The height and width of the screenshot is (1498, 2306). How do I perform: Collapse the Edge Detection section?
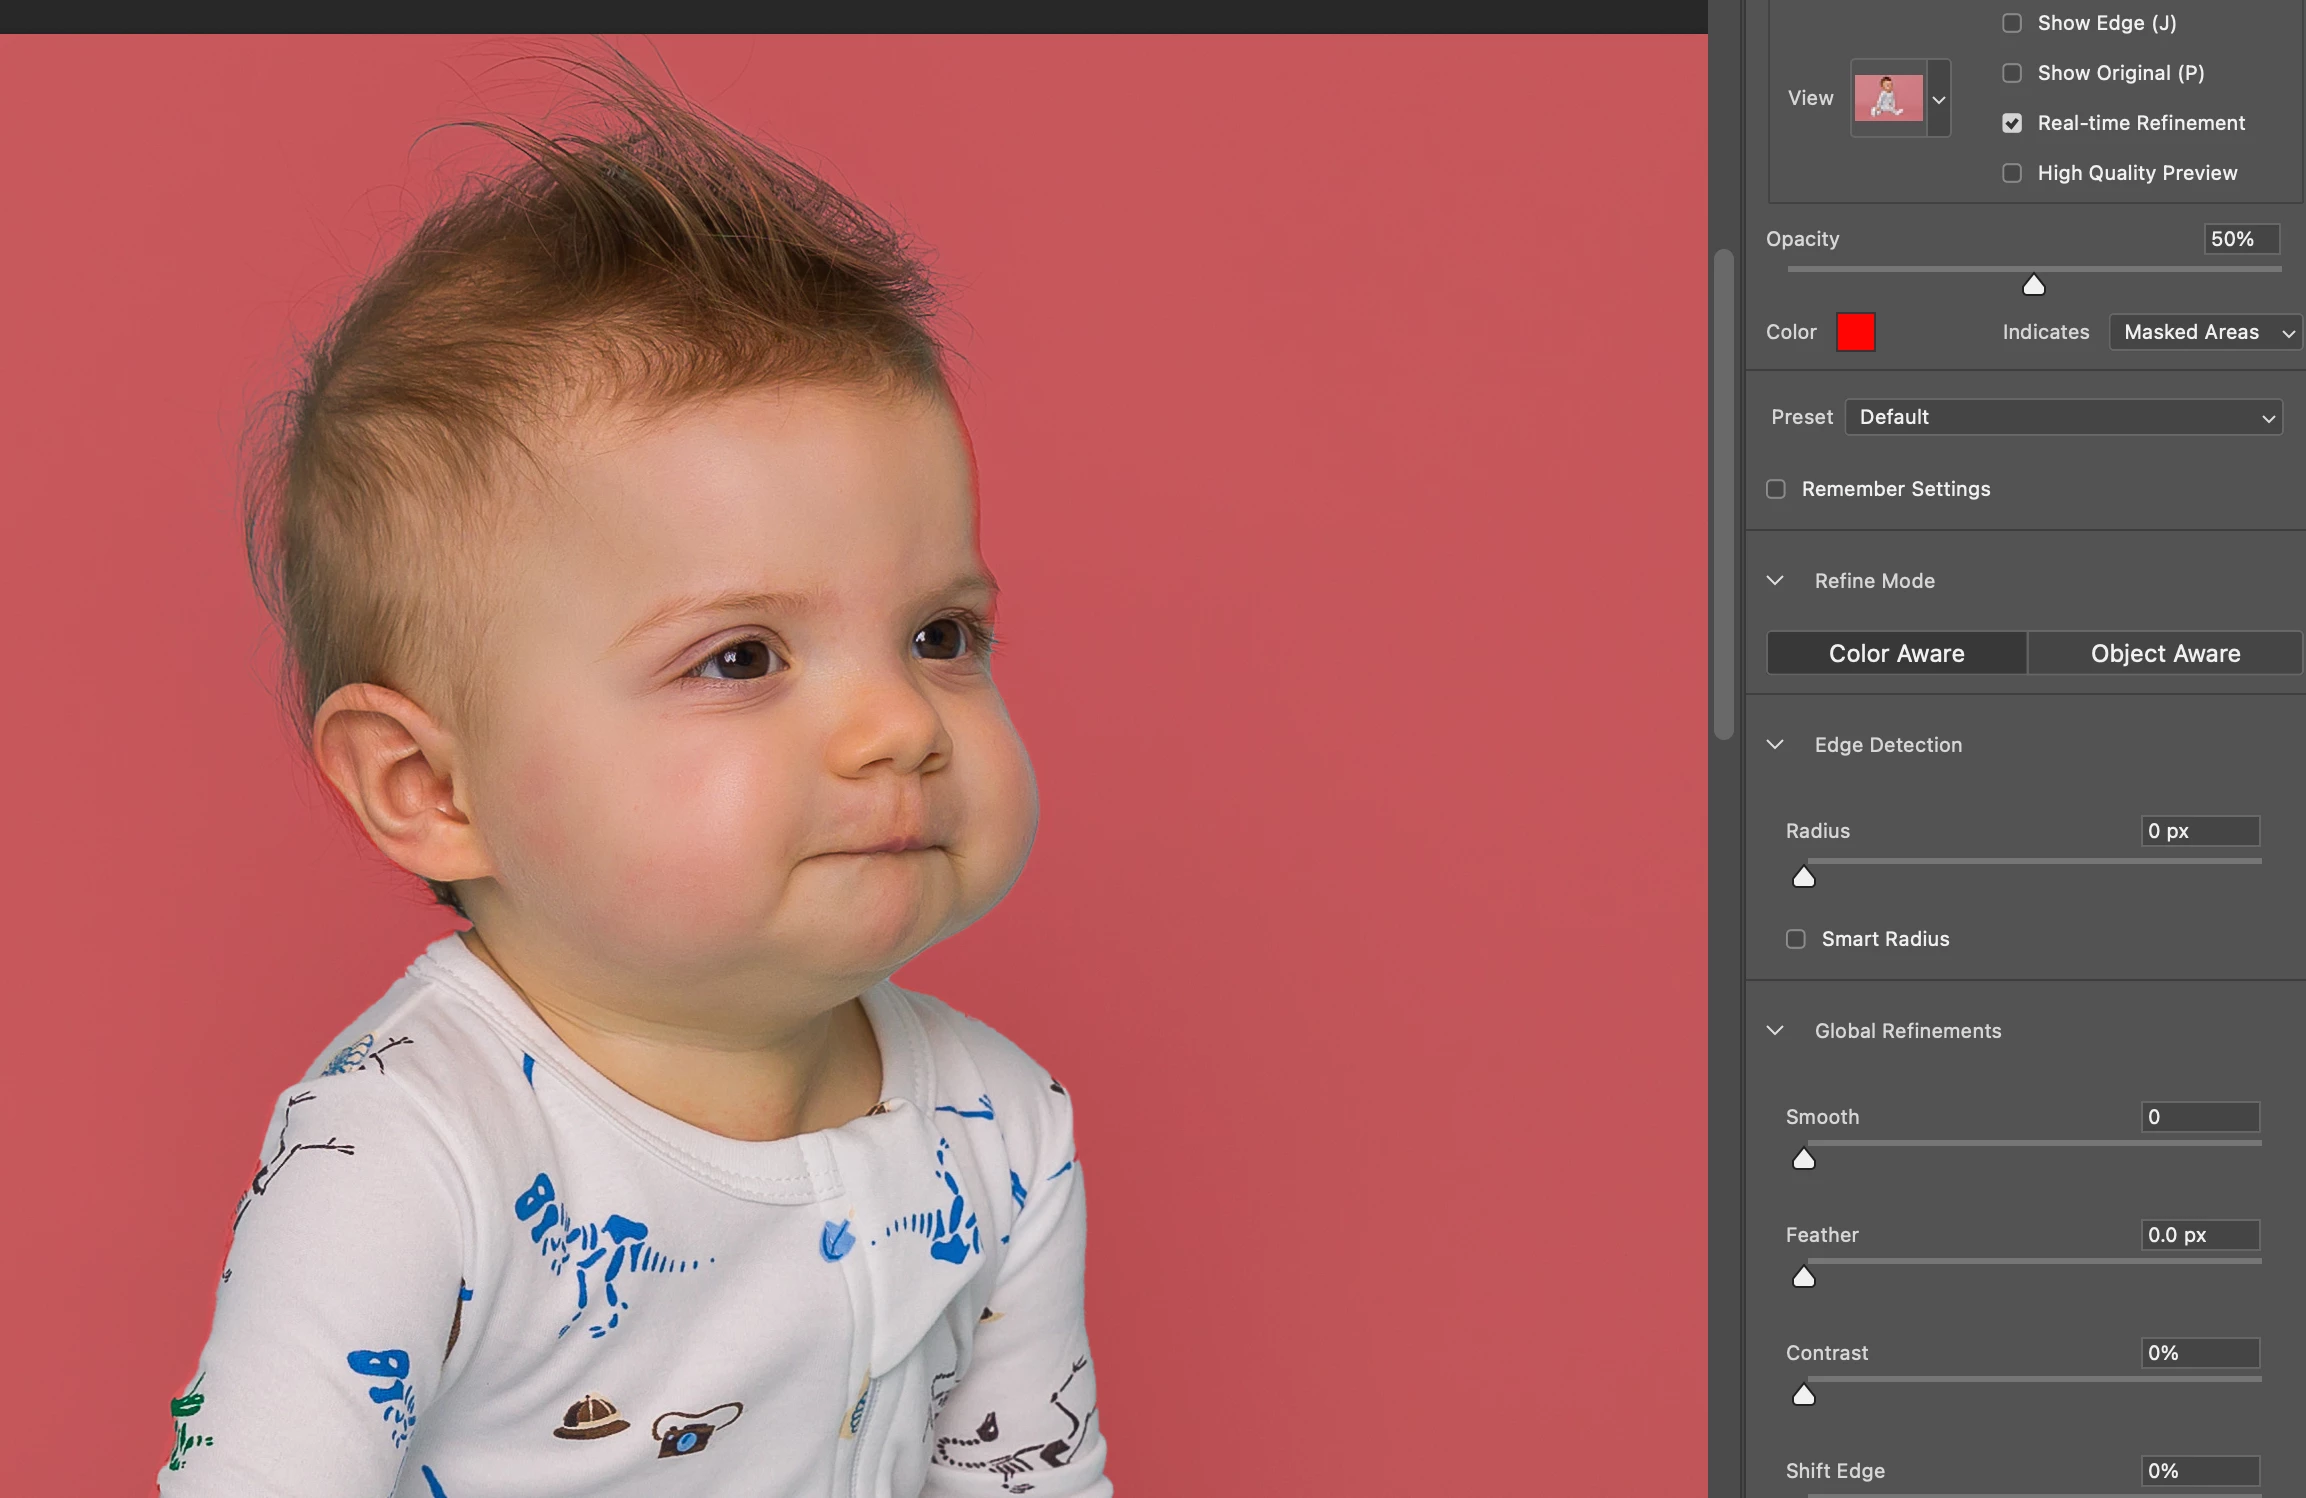(x=1775, y=745)
